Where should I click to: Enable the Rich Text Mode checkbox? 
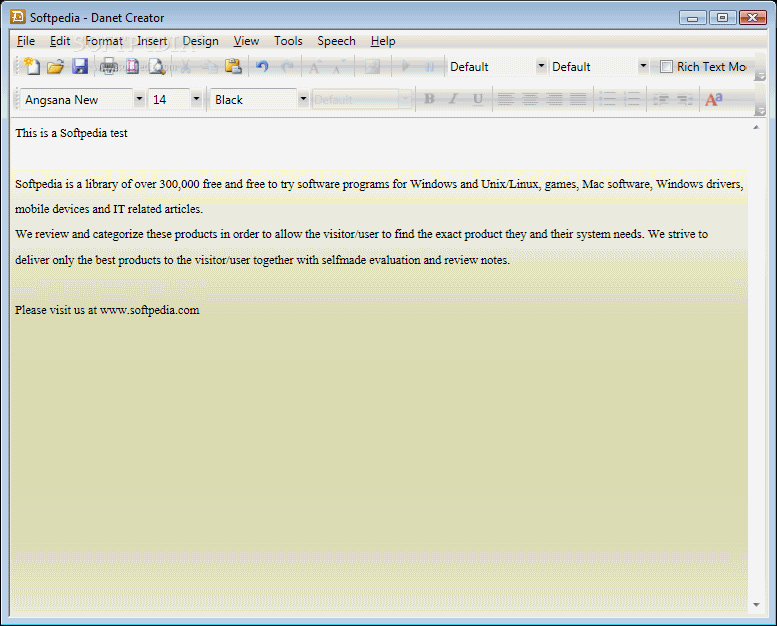pos(666,66)
